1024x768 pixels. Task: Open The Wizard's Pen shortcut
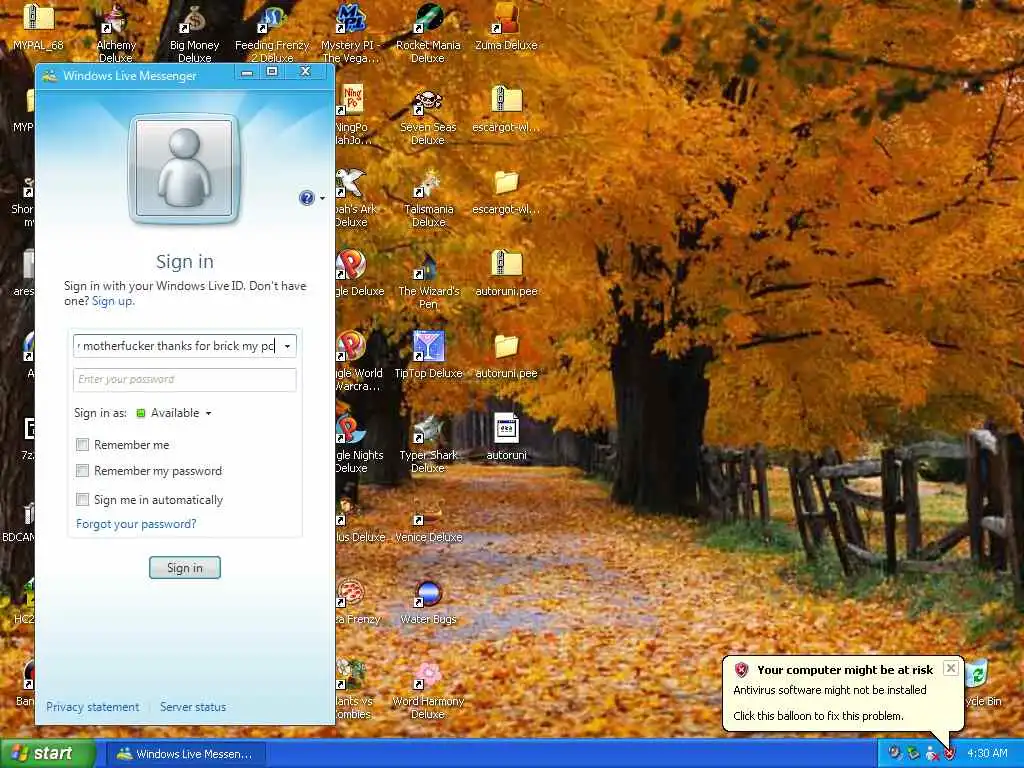[x=428, y=266]
